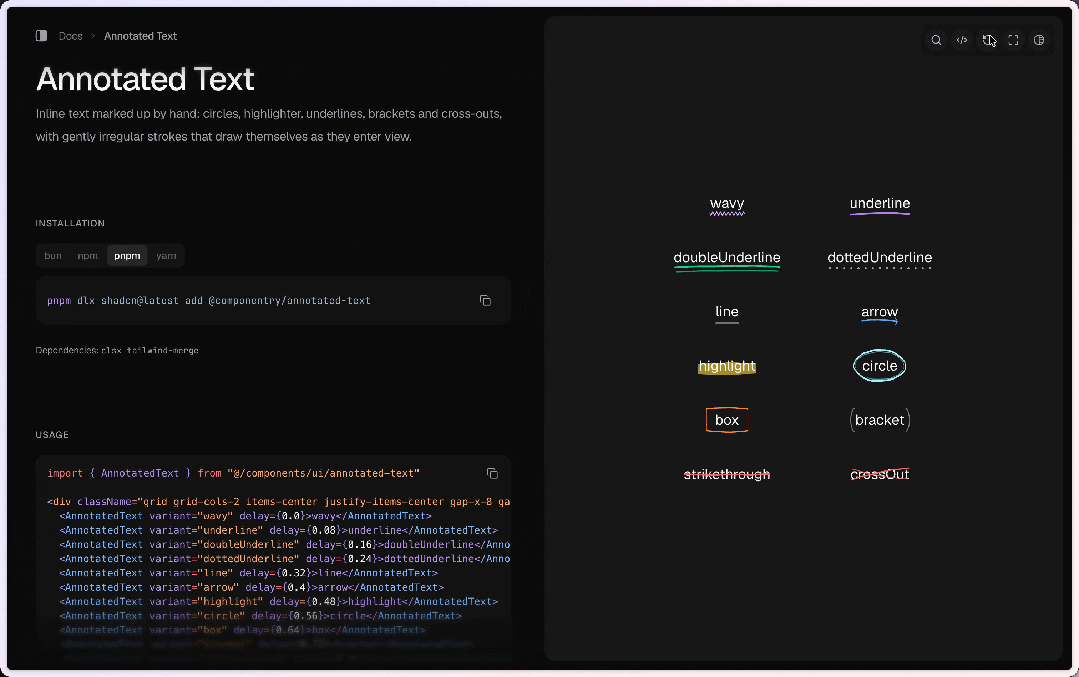Toggle the sidebar panel icon beside Docs
Viewport: 1079px width, 677px height.
click(41, 36)
